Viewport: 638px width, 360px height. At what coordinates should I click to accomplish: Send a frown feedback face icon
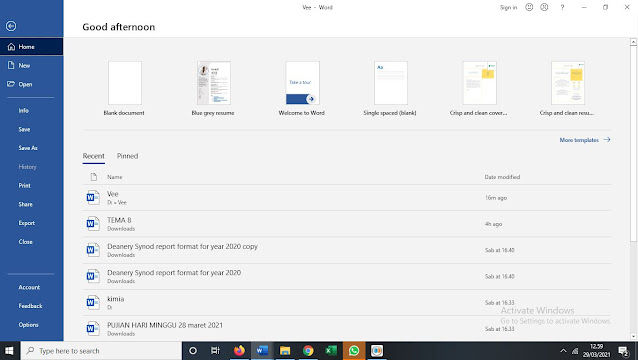point(544,7)
